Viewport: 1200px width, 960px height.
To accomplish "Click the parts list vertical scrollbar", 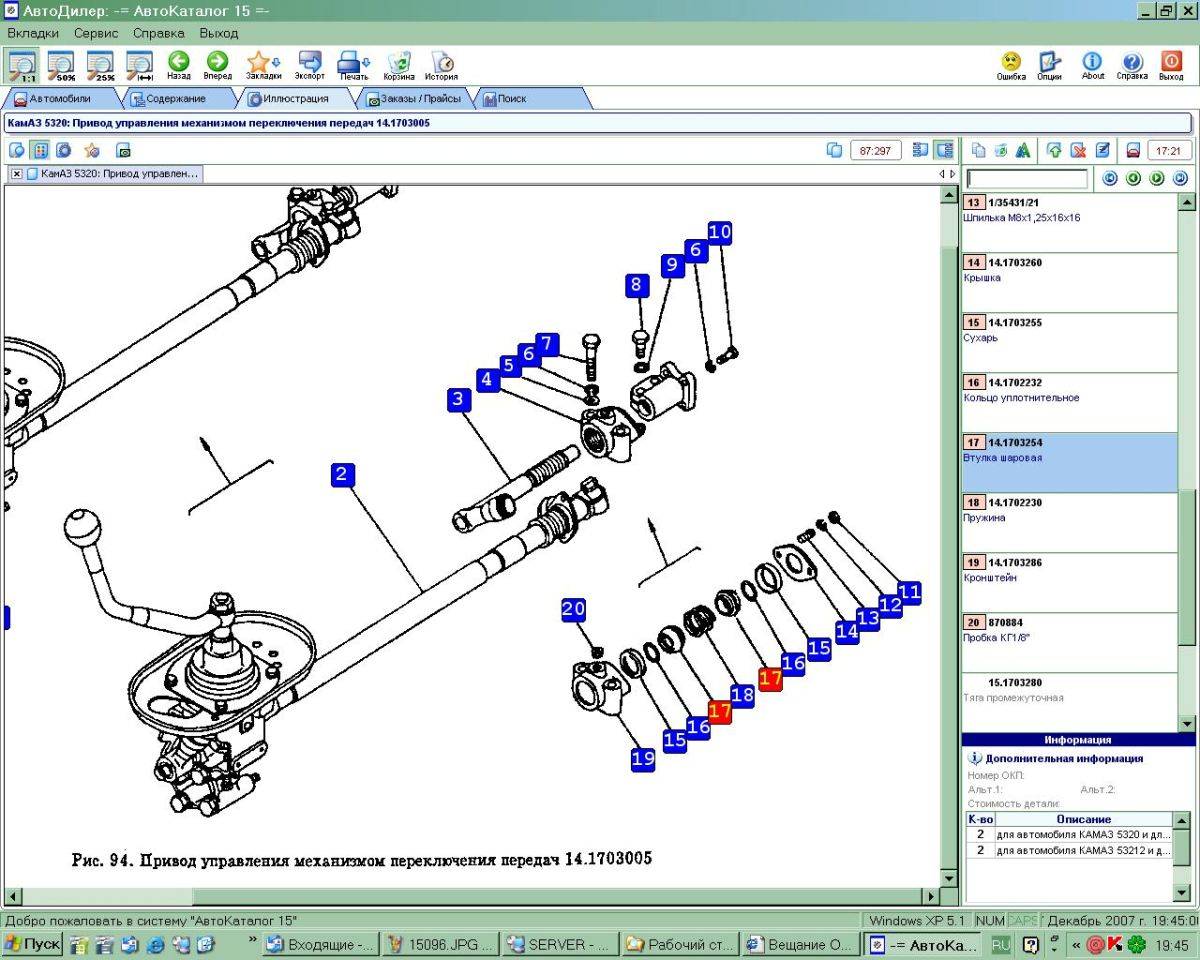I will click(x=1187, y=462).
